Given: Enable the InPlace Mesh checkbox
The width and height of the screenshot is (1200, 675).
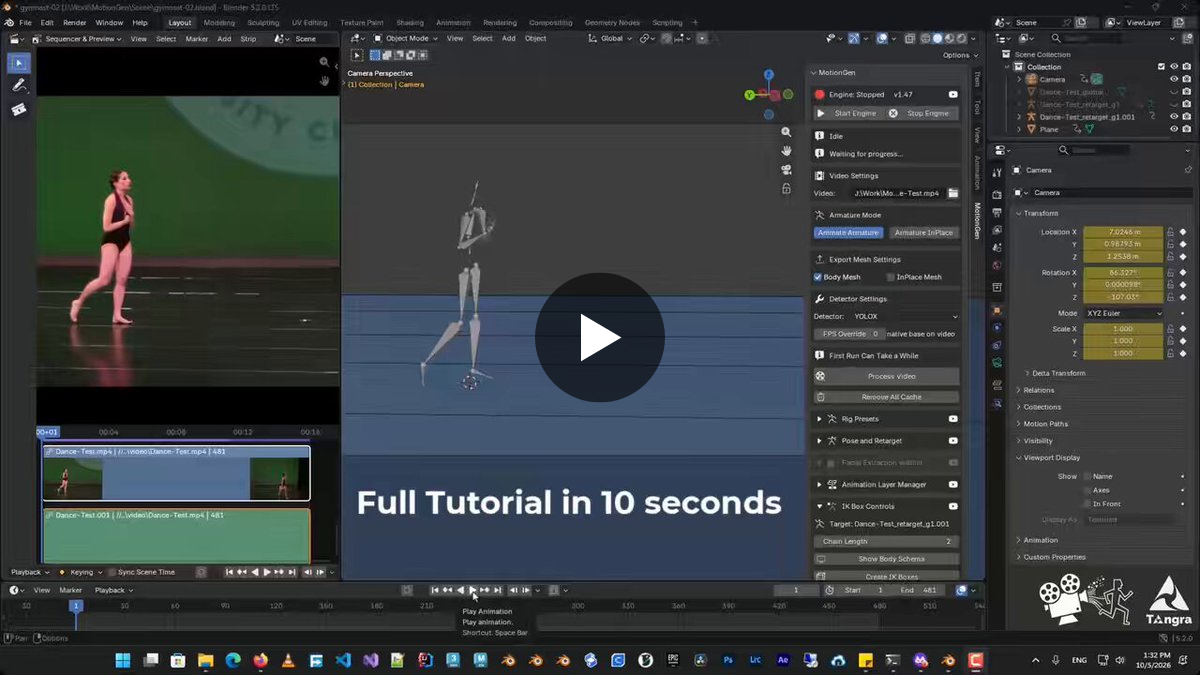Looking at the screenshot, I should [x=890, y=277].
